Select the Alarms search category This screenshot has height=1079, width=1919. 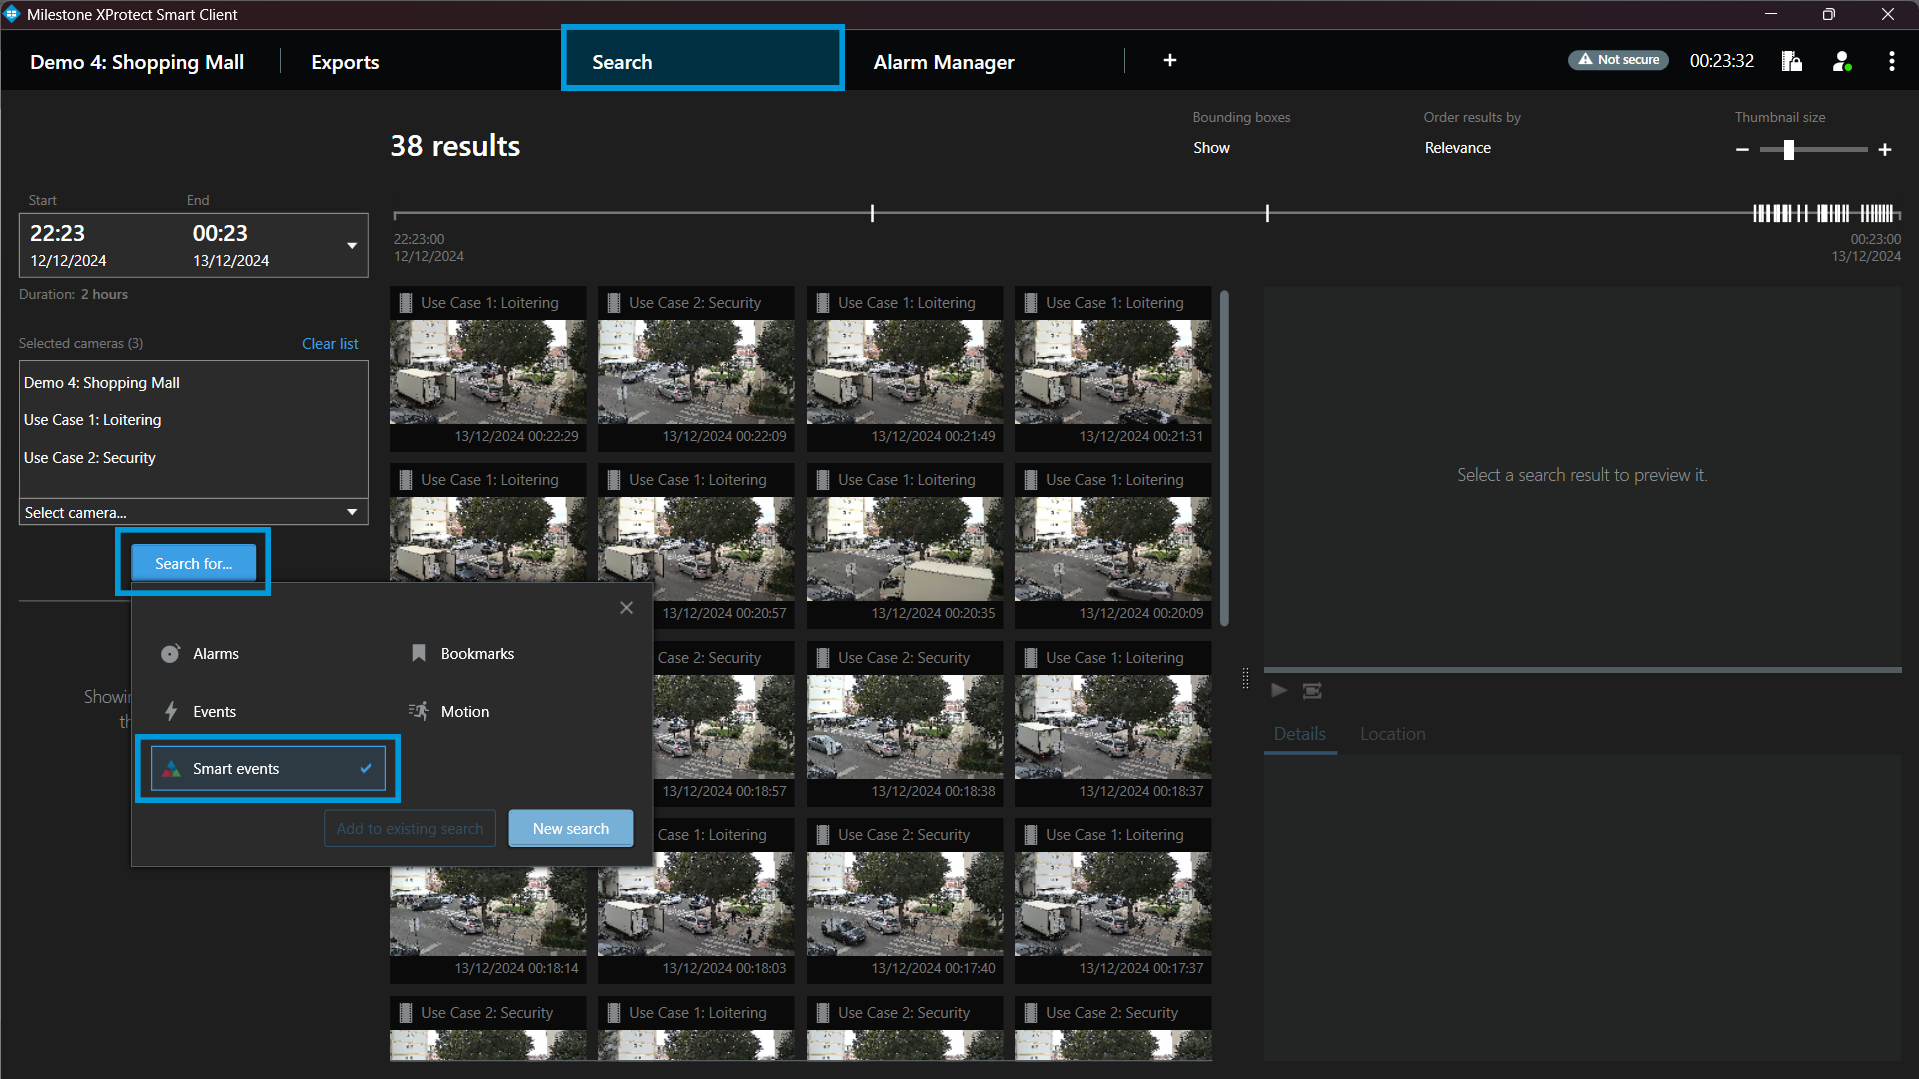200,654
